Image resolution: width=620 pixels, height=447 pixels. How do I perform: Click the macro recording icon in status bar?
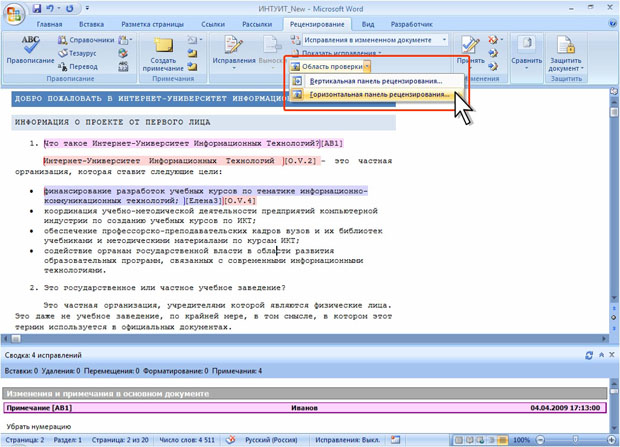pyautogui.click(x=395, y=440)
